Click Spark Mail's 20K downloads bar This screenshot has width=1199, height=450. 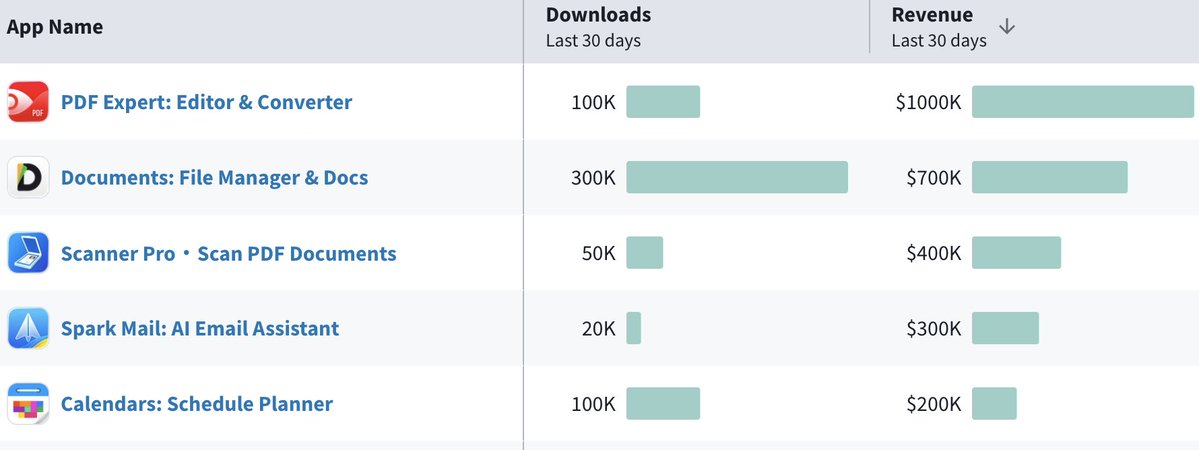click(634, 328)
